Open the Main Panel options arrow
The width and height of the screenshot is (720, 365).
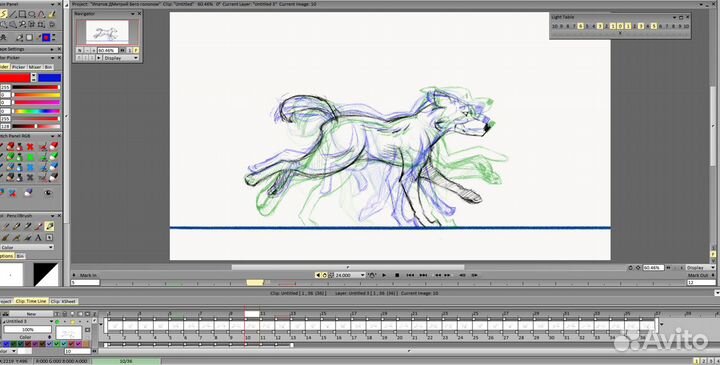[52, 4]
